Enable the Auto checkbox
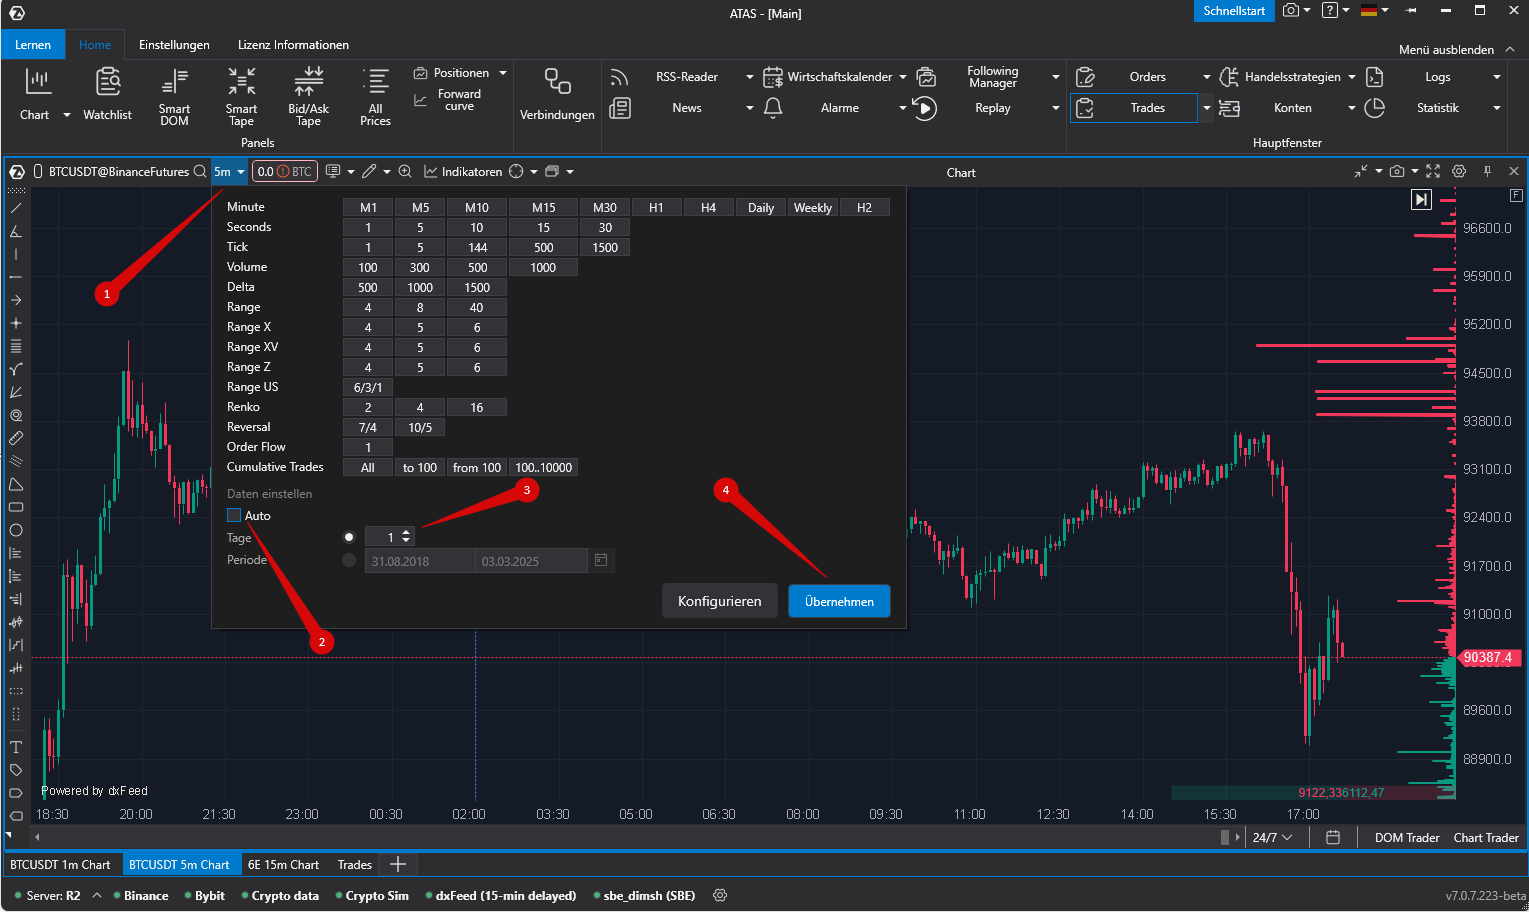 point(234,515)
